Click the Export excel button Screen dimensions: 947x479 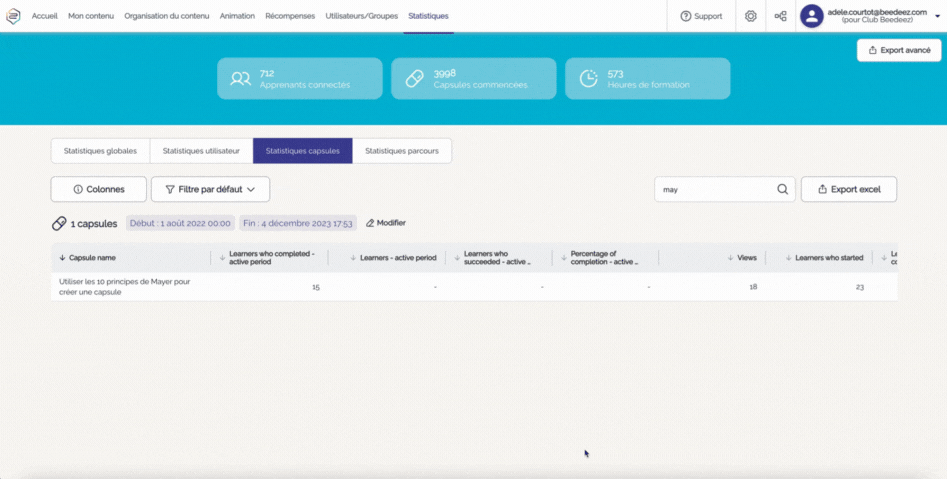click(x=848, y=189)
